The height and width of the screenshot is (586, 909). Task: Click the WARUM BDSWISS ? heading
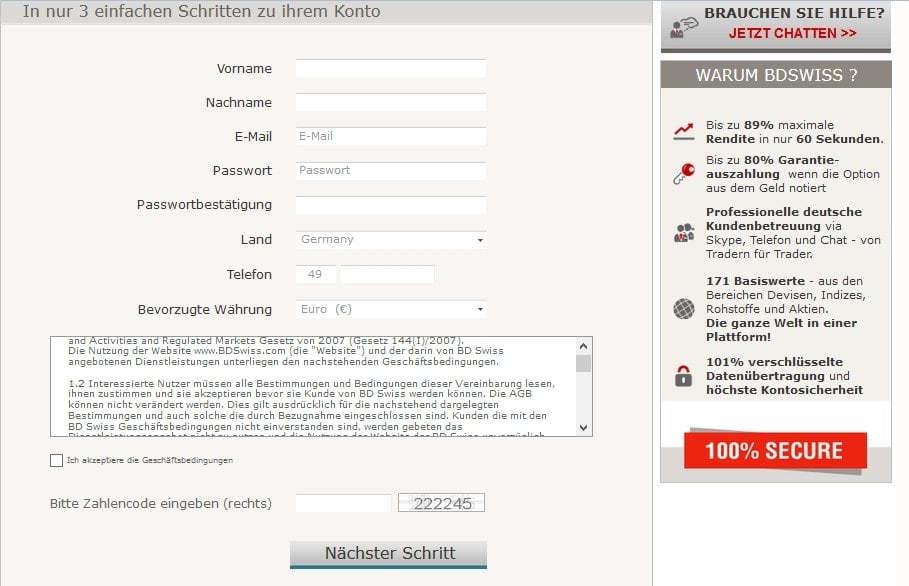coord(776,75)
